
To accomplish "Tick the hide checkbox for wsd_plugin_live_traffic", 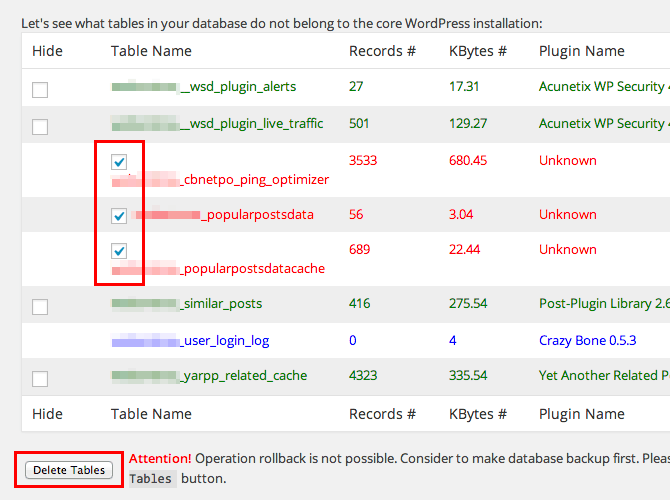I will tap(40, 127).
